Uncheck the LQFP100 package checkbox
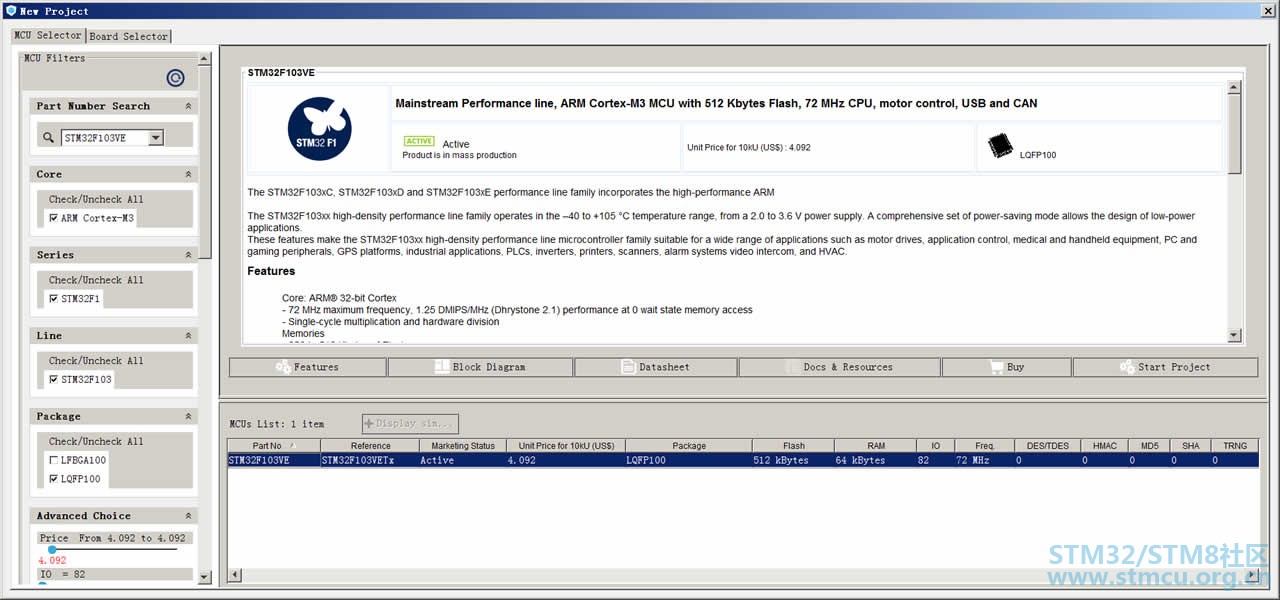The image size is (1280, 600). [x=53, y=479]
